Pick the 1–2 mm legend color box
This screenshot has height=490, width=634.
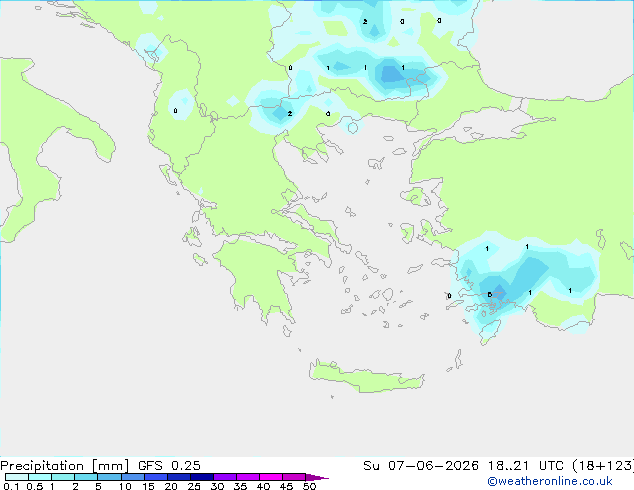click(63, 477)
